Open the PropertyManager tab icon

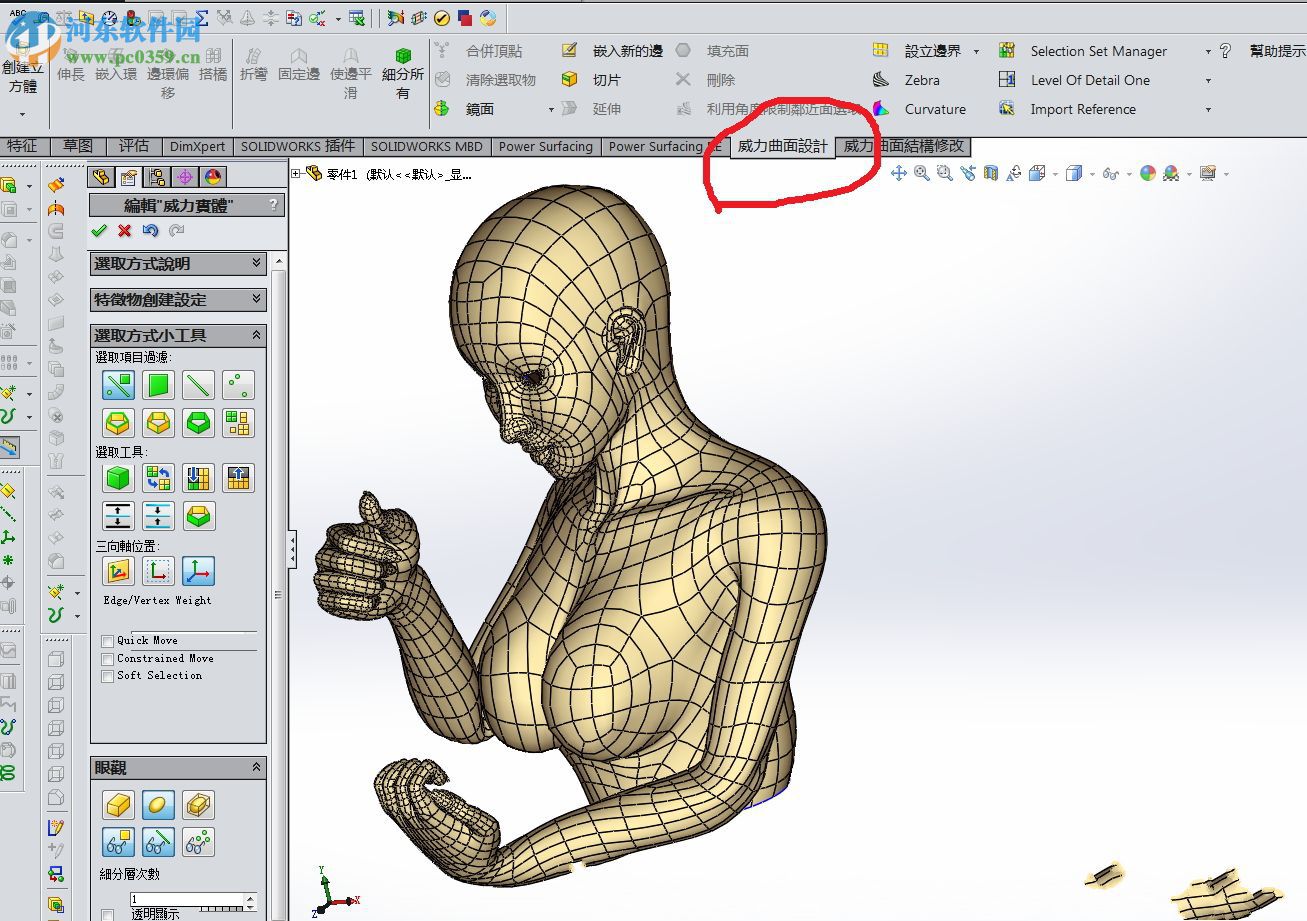pyautogui.click(x=129, y=177)
